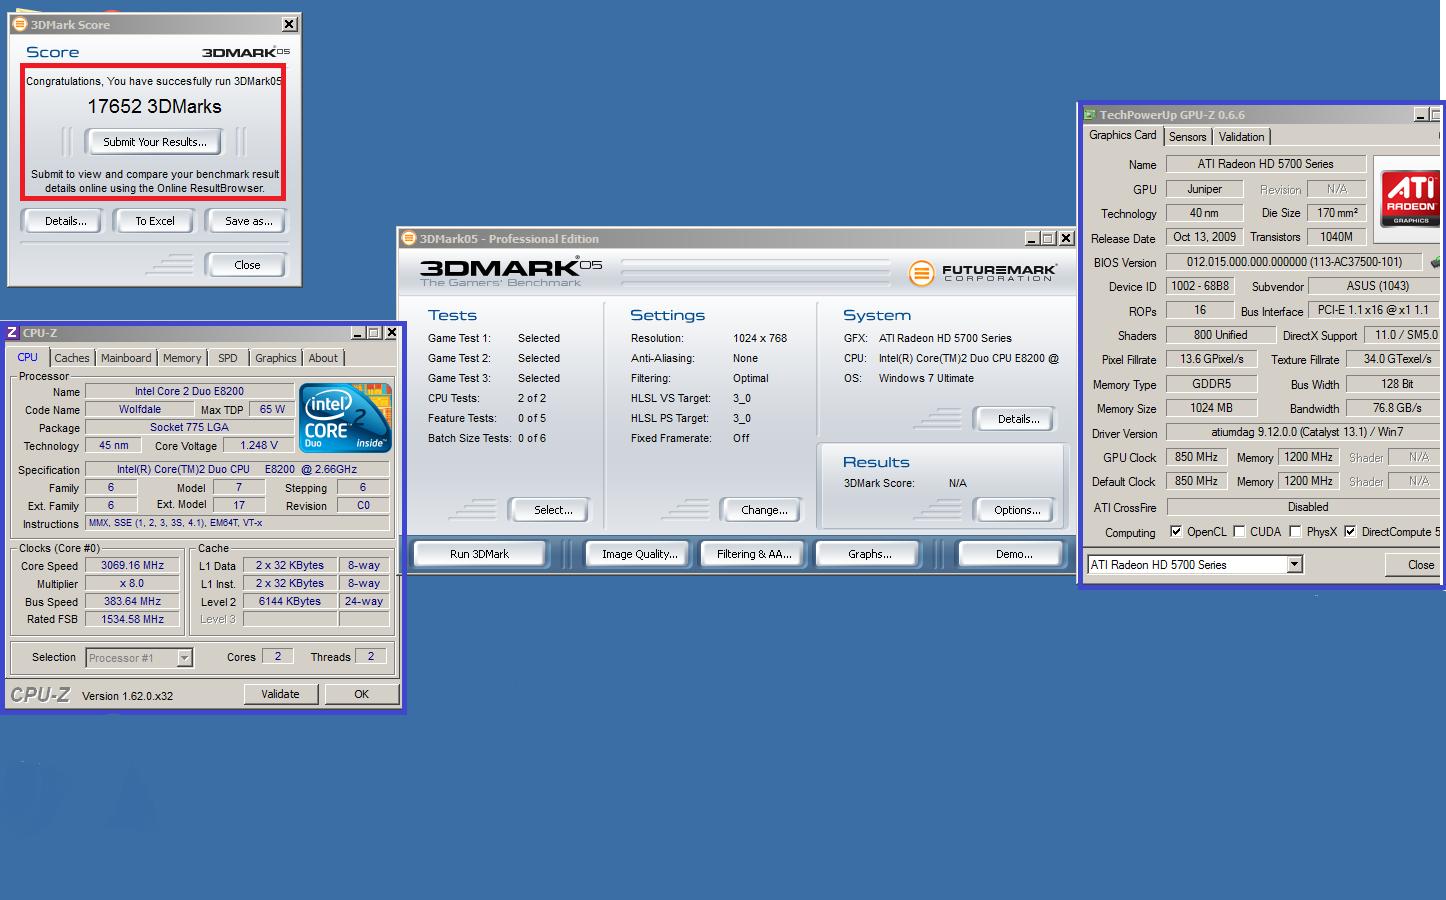The width and height of the screenshot is (1446, 900).
Task: Click the Driver Version field in GPU-Z
Action: [1301, 432]
